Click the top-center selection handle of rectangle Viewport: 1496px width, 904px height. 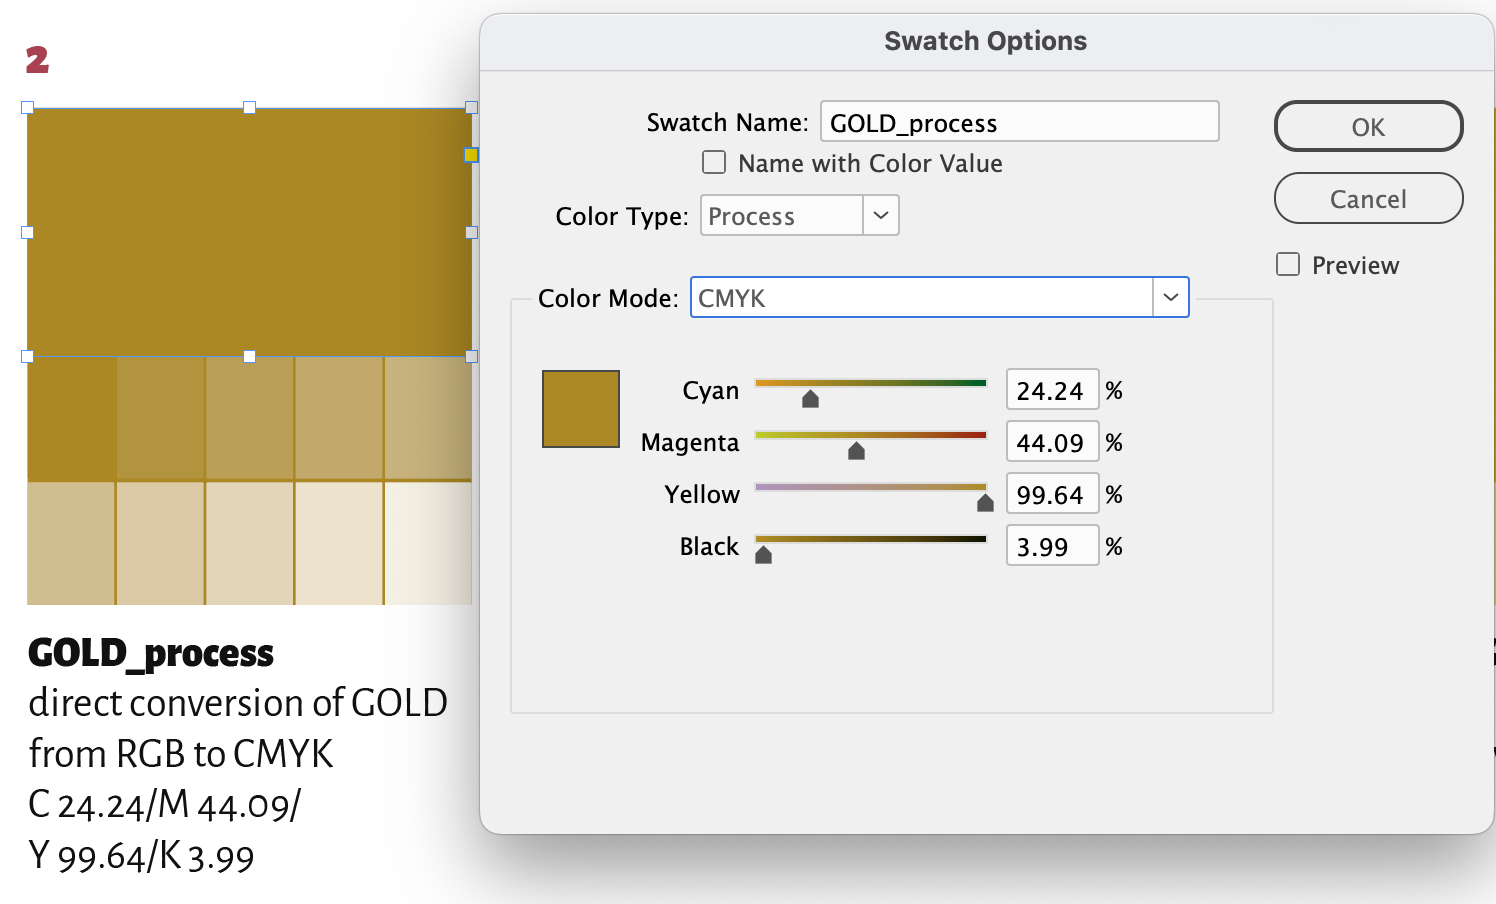(x=250, y=107)
